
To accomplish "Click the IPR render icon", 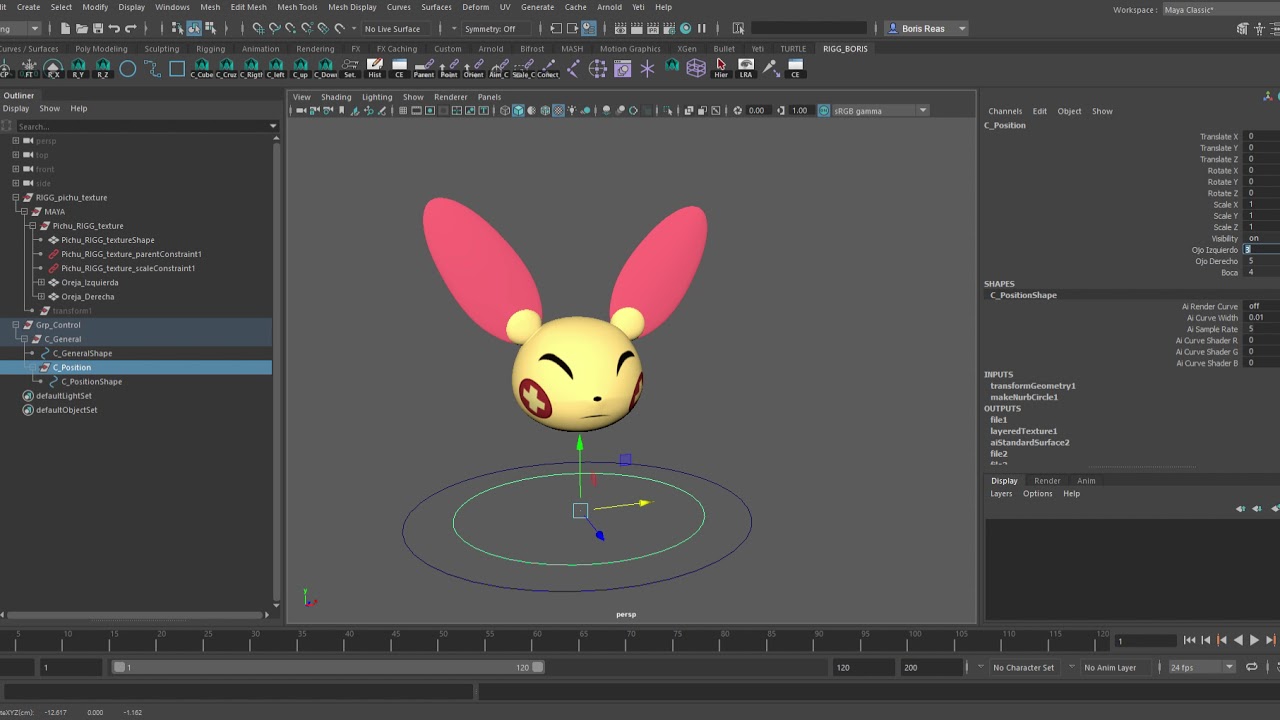I will point(652,28).
